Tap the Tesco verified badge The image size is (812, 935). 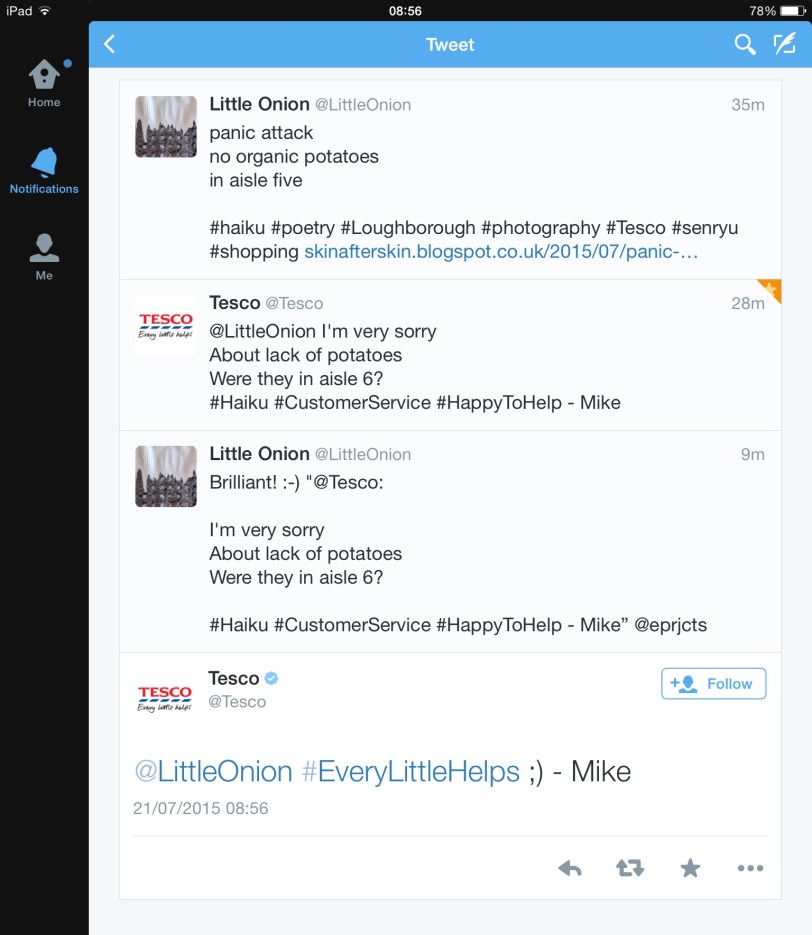(x=271, y=678)
